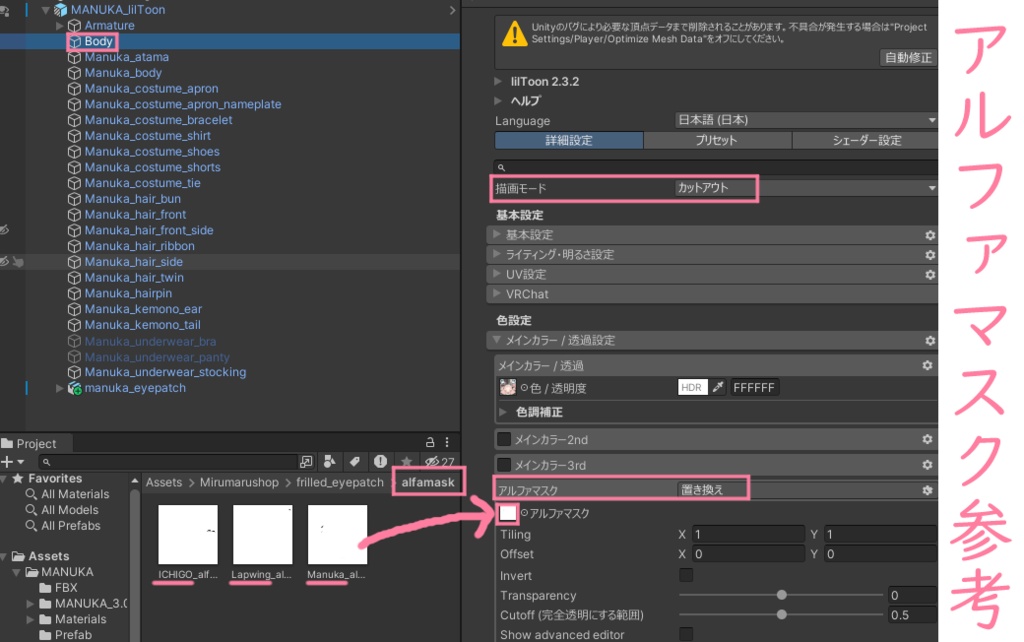Open Project panel three-dot menu
This screenshot has height=642, width=1024.
(447, 443)
